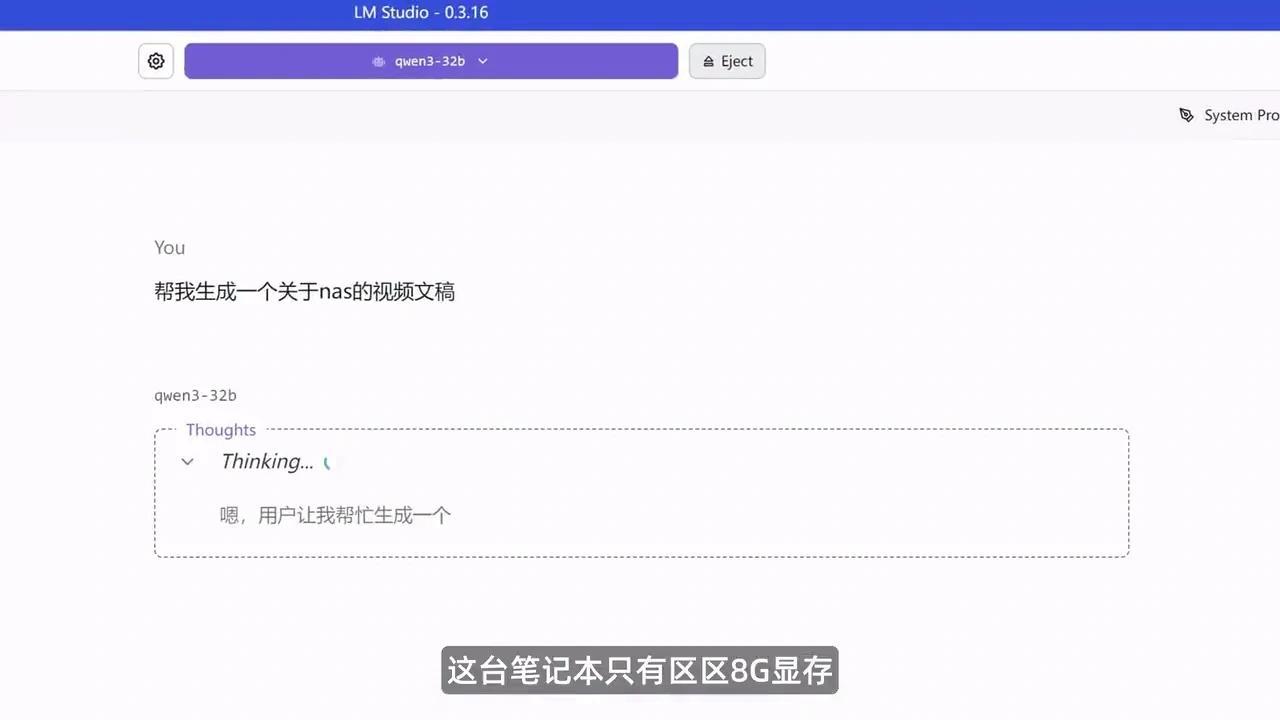Click the spinner next to Thinking text
Screen dimensions: 1280x720
tap(328, 462)
